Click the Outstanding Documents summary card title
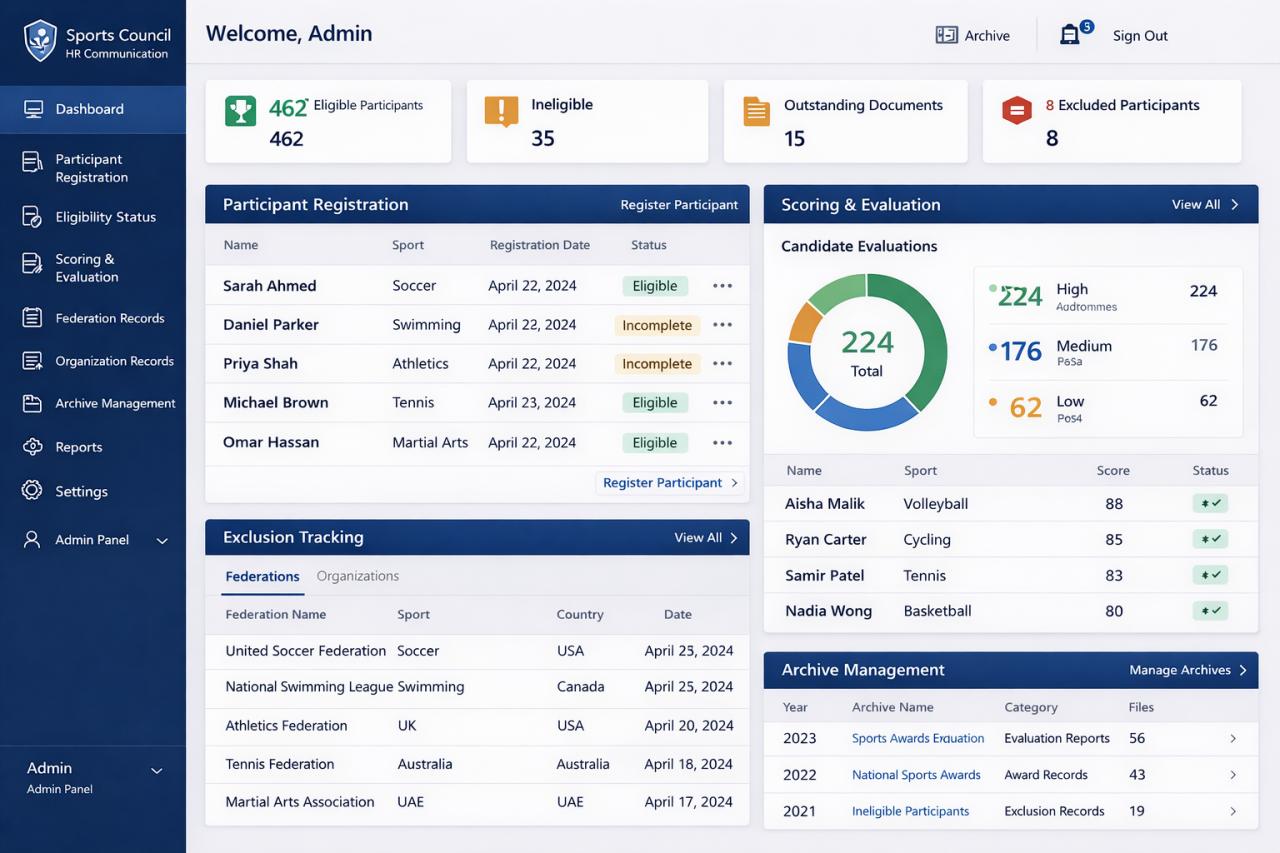Screen dimensions: 1280x853 pyautogui.click(x=863, y=105)
